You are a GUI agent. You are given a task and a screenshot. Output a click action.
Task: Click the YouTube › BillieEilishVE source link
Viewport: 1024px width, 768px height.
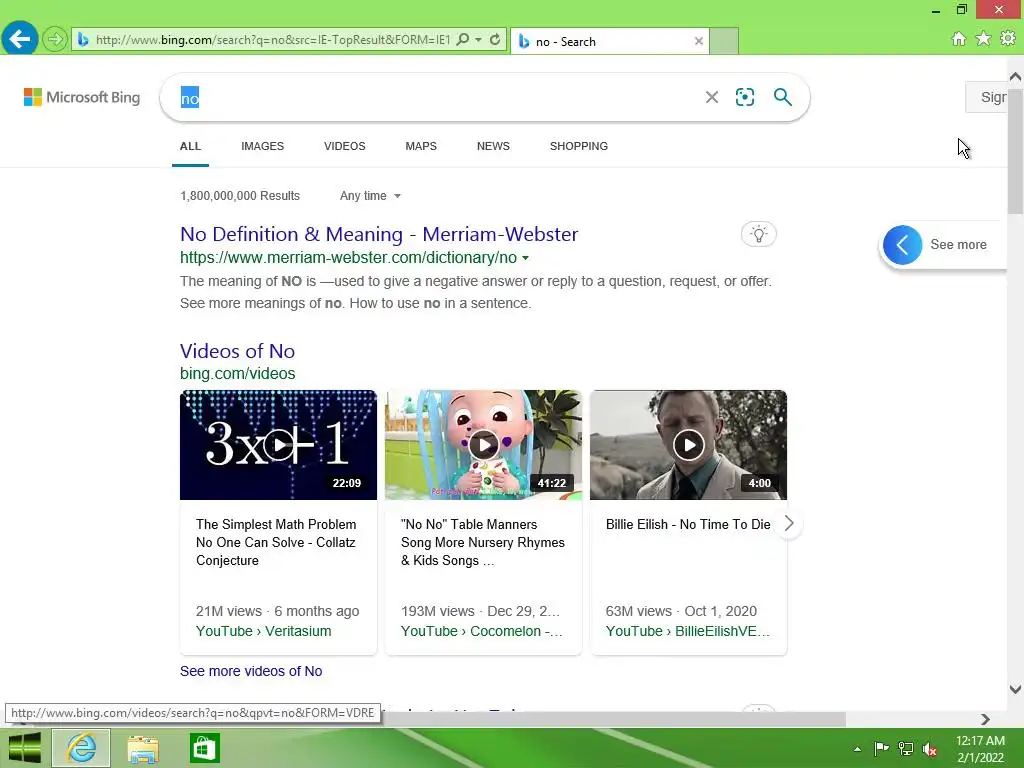688,631
